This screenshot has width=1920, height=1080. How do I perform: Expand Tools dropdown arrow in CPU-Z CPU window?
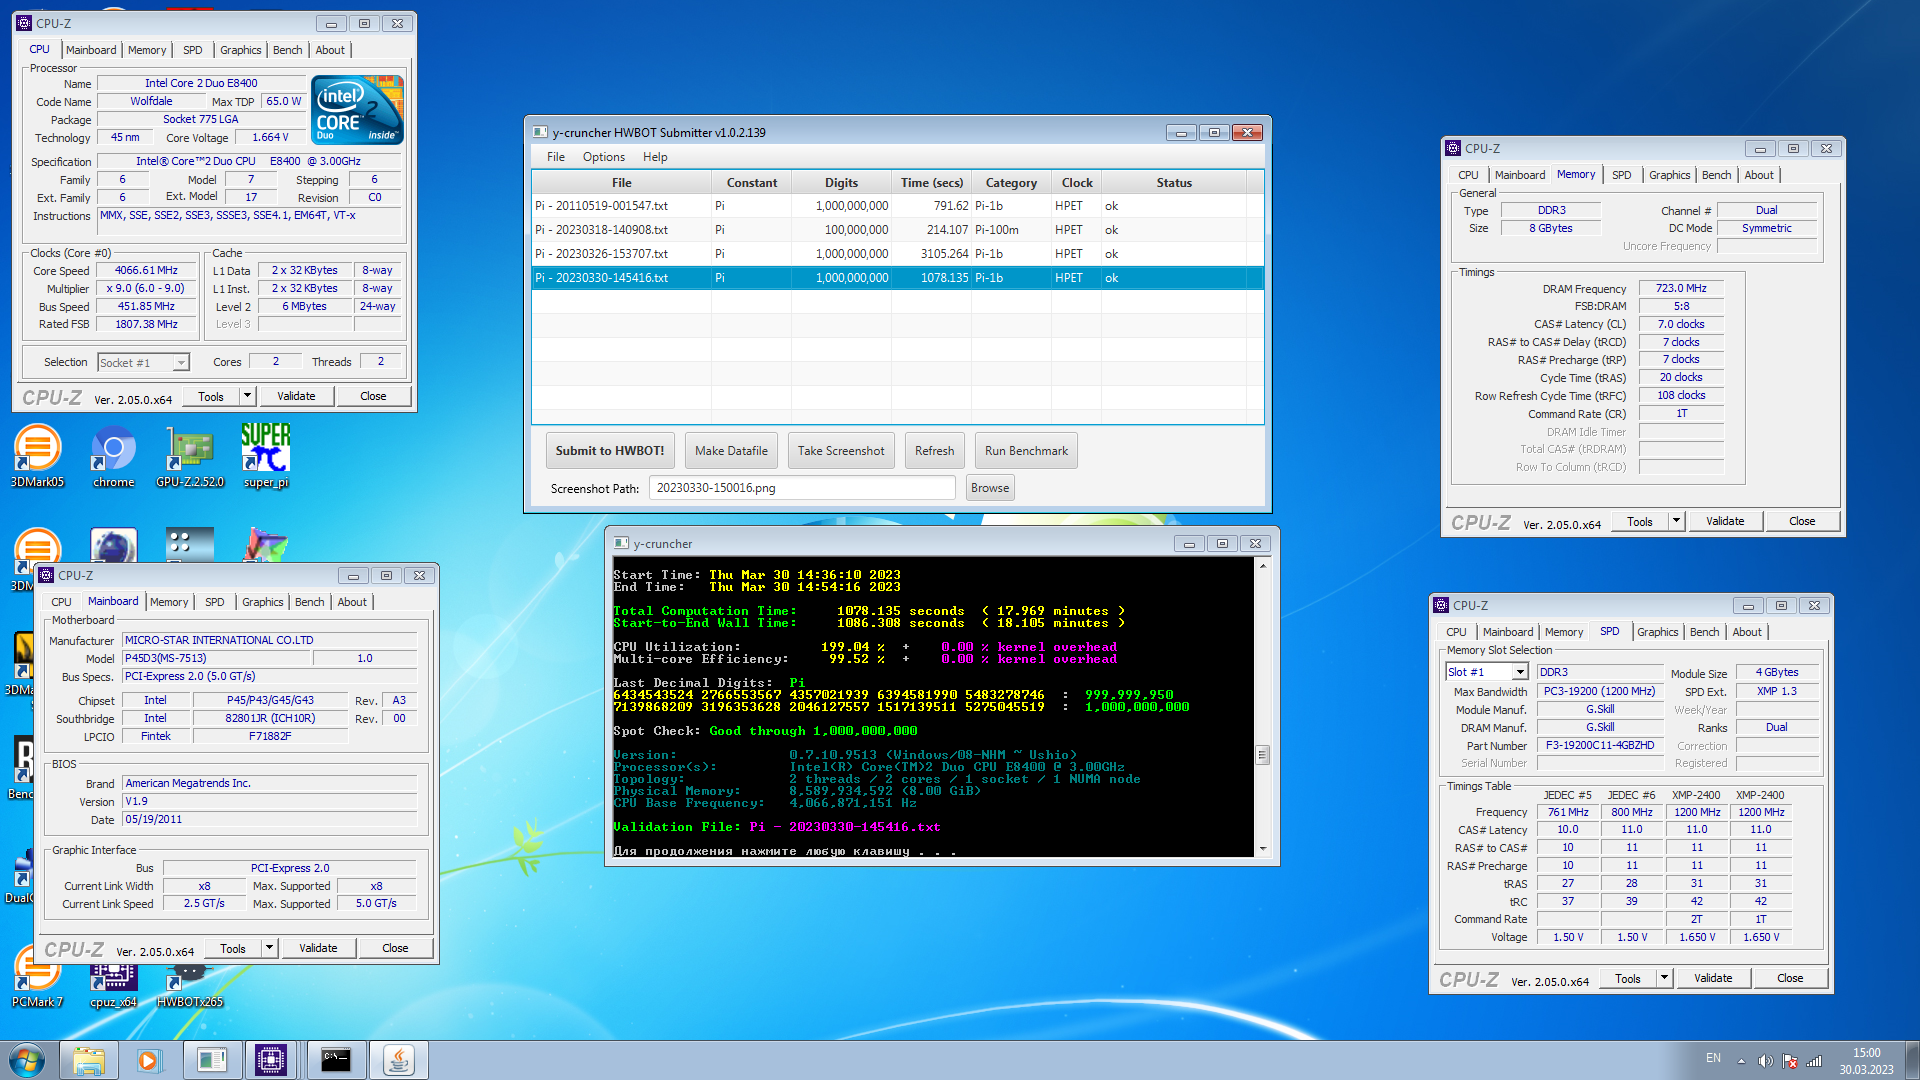tap(247, 396)
